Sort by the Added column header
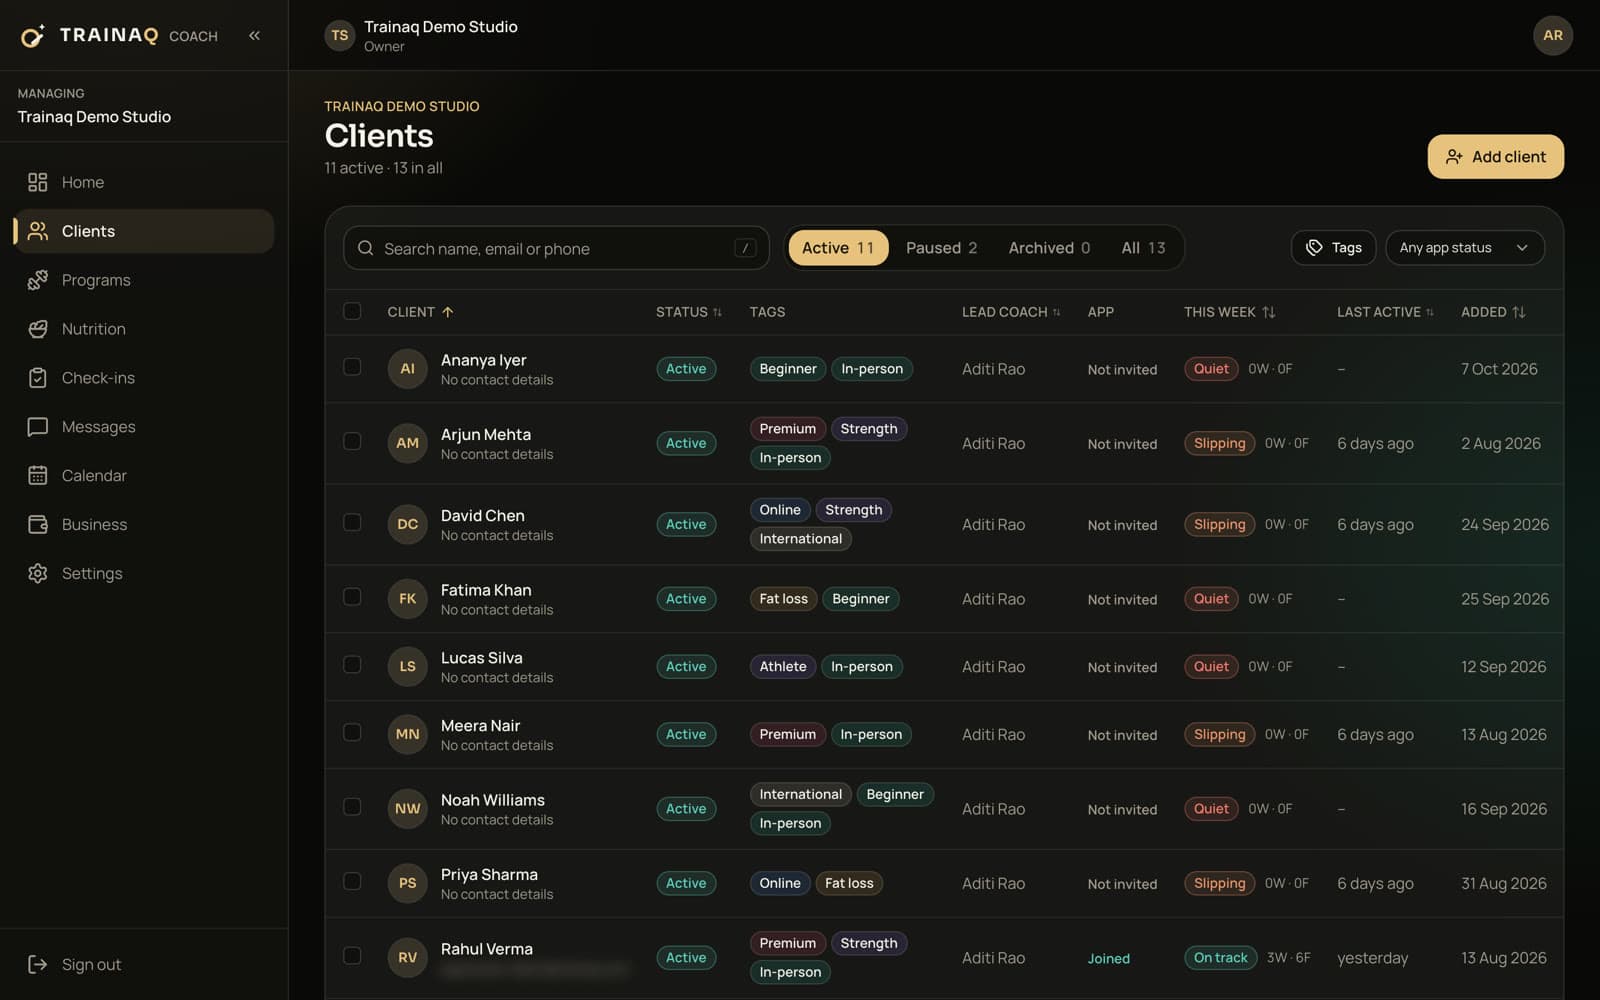Screen dimensions: 1600x1000 [x=1493, y=312]
